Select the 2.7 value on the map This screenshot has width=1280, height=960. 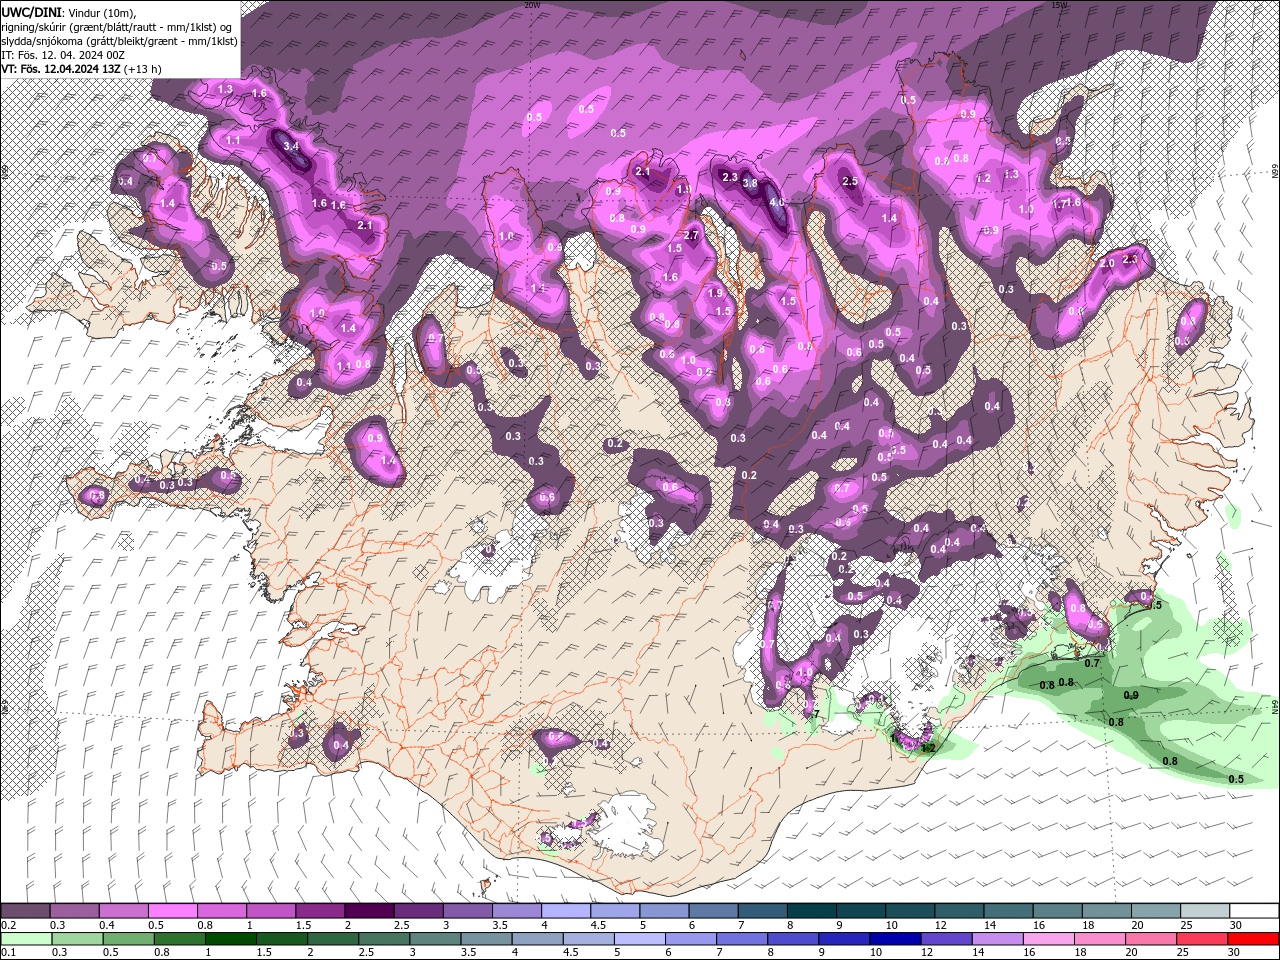tap(690, 236)
